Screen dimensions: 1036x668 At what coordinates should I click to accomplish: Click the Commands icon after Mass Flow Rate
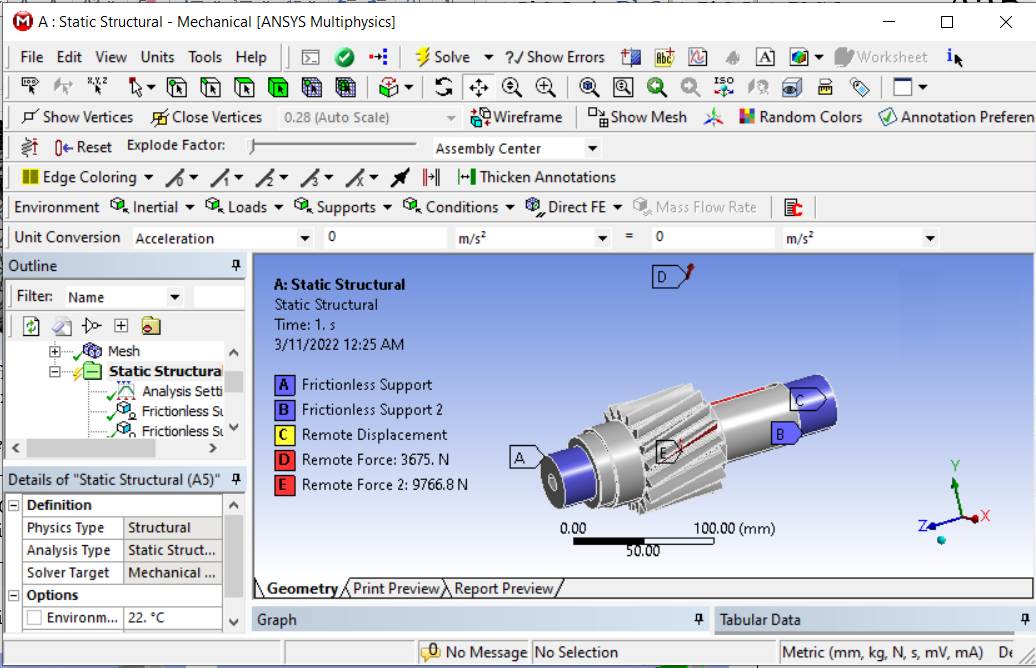[793, 207]
